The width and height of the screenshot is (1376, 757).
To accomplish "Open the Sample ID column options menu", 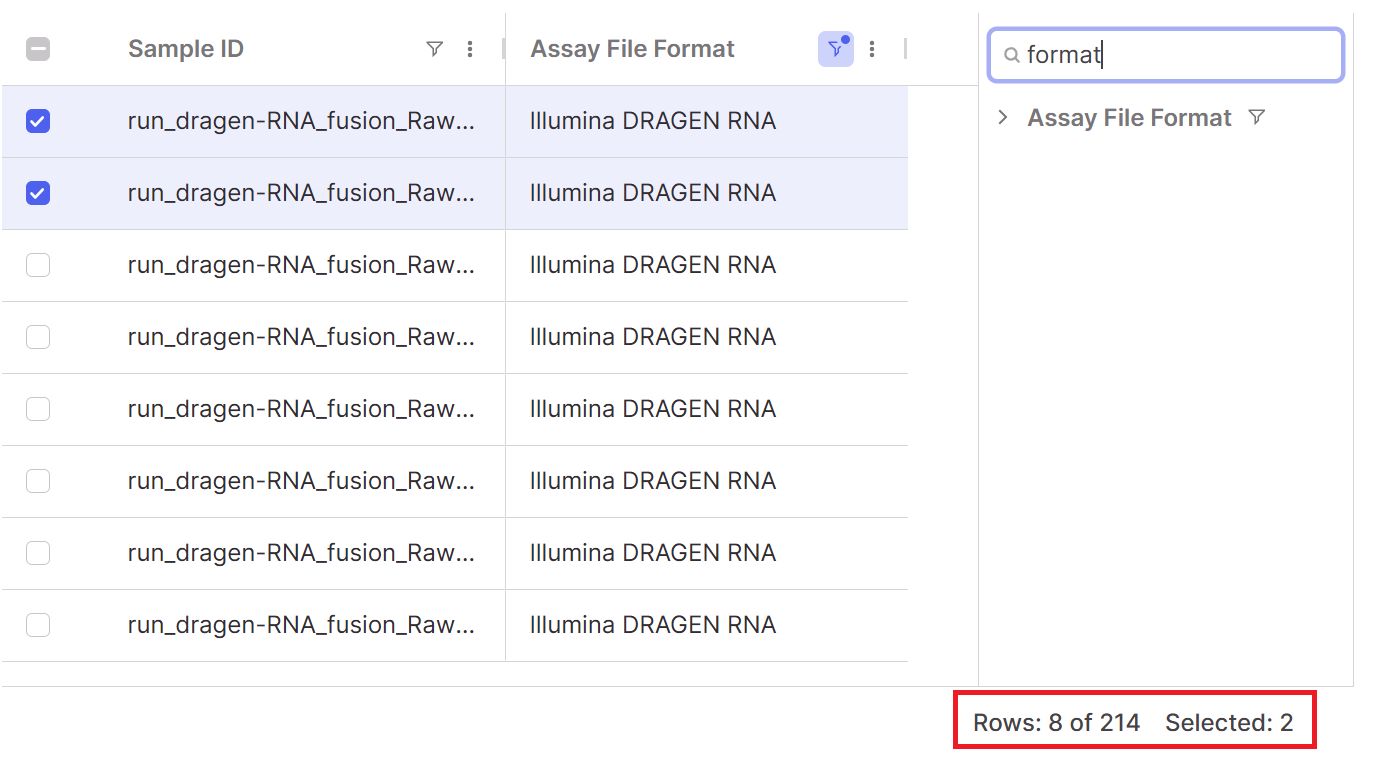I will coord(470,49).
